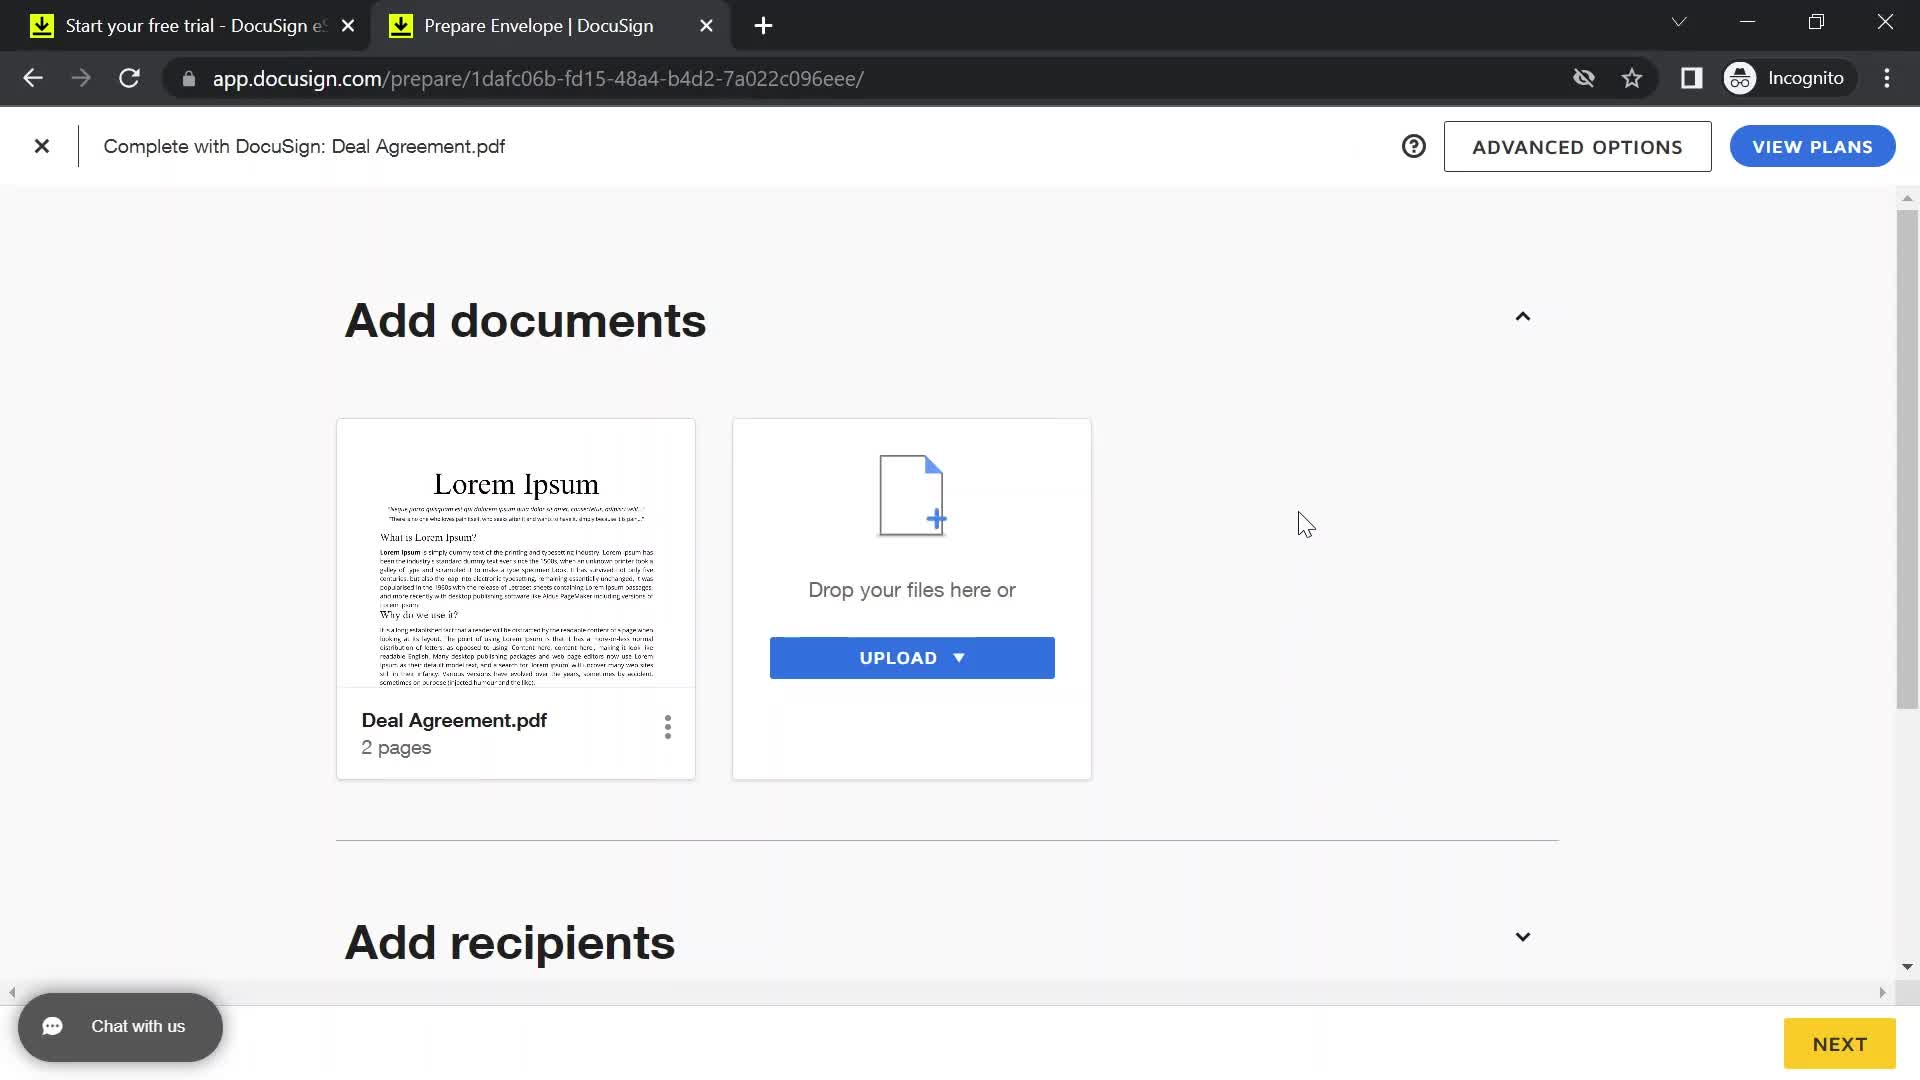Collapse the Add documents section
Screen dimensions: 1920x1080
(x=1523, y=316)
